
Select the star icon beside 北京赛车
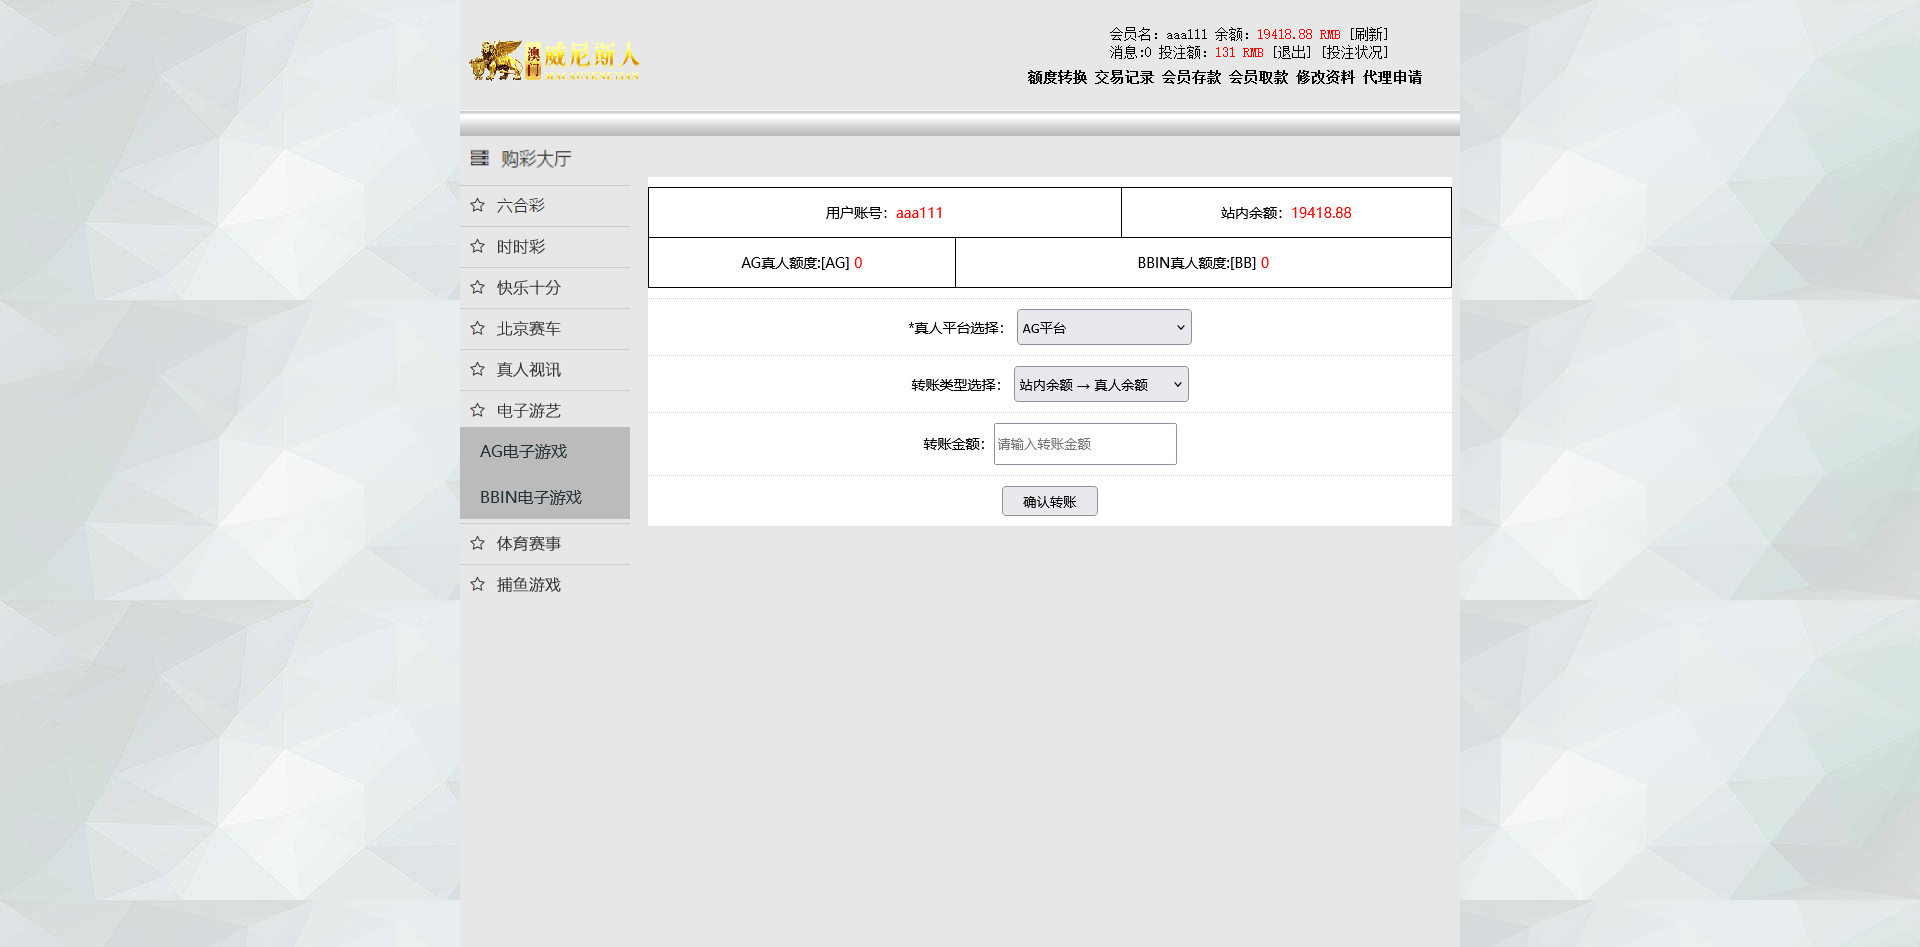coord(477,327)
